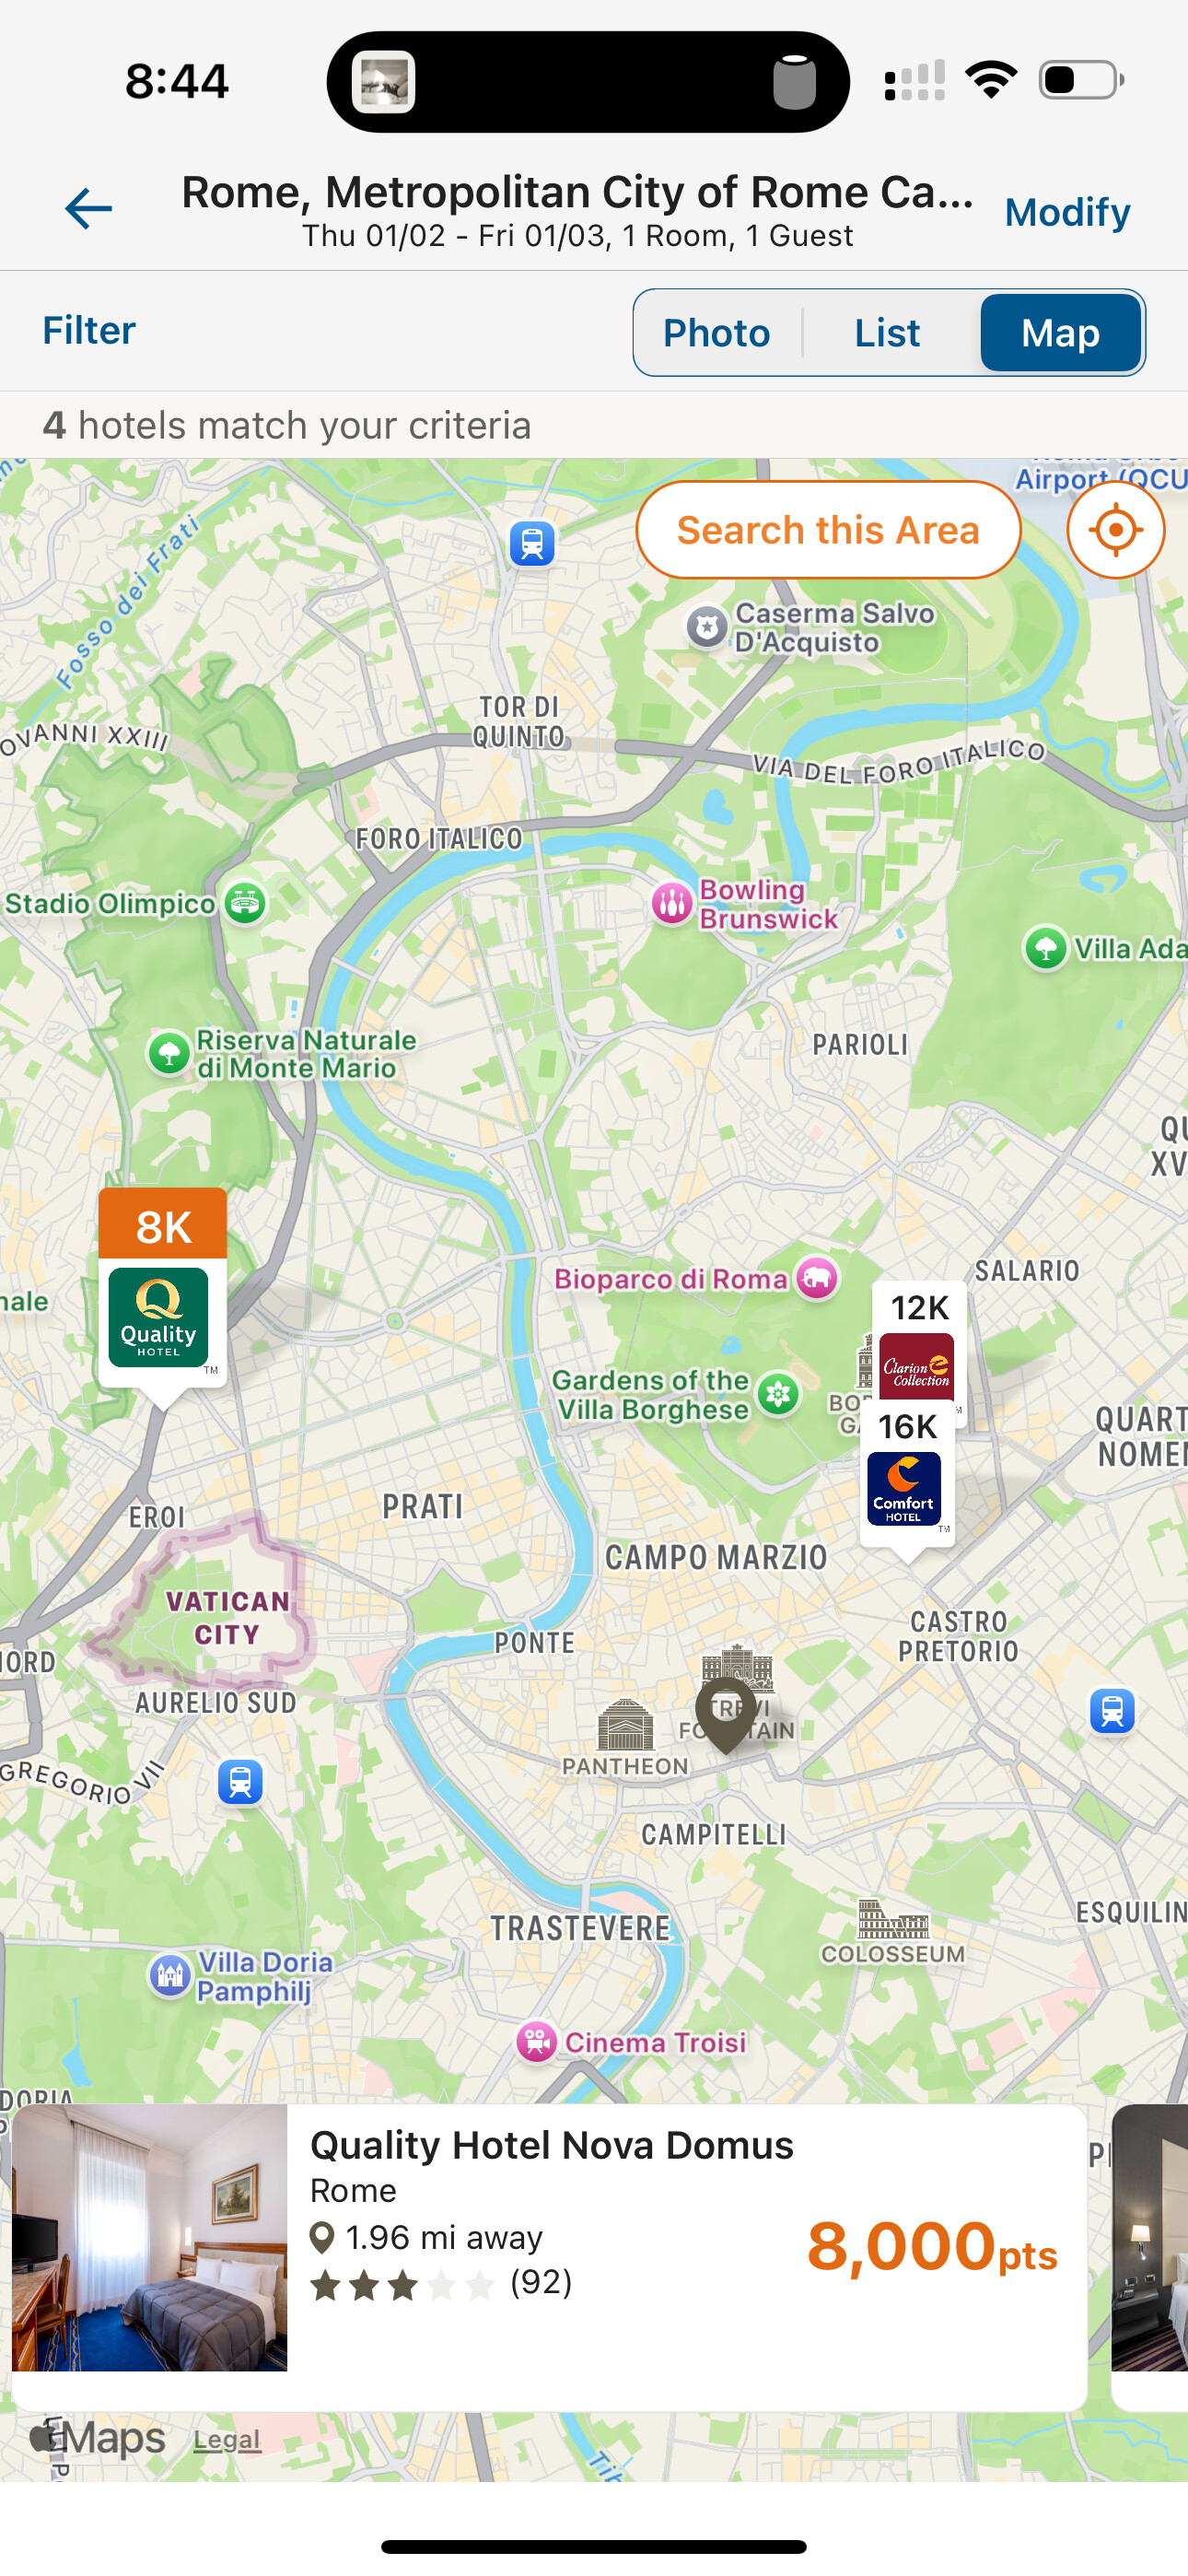Tap the Search this Area button

click(x=828, y=530)
